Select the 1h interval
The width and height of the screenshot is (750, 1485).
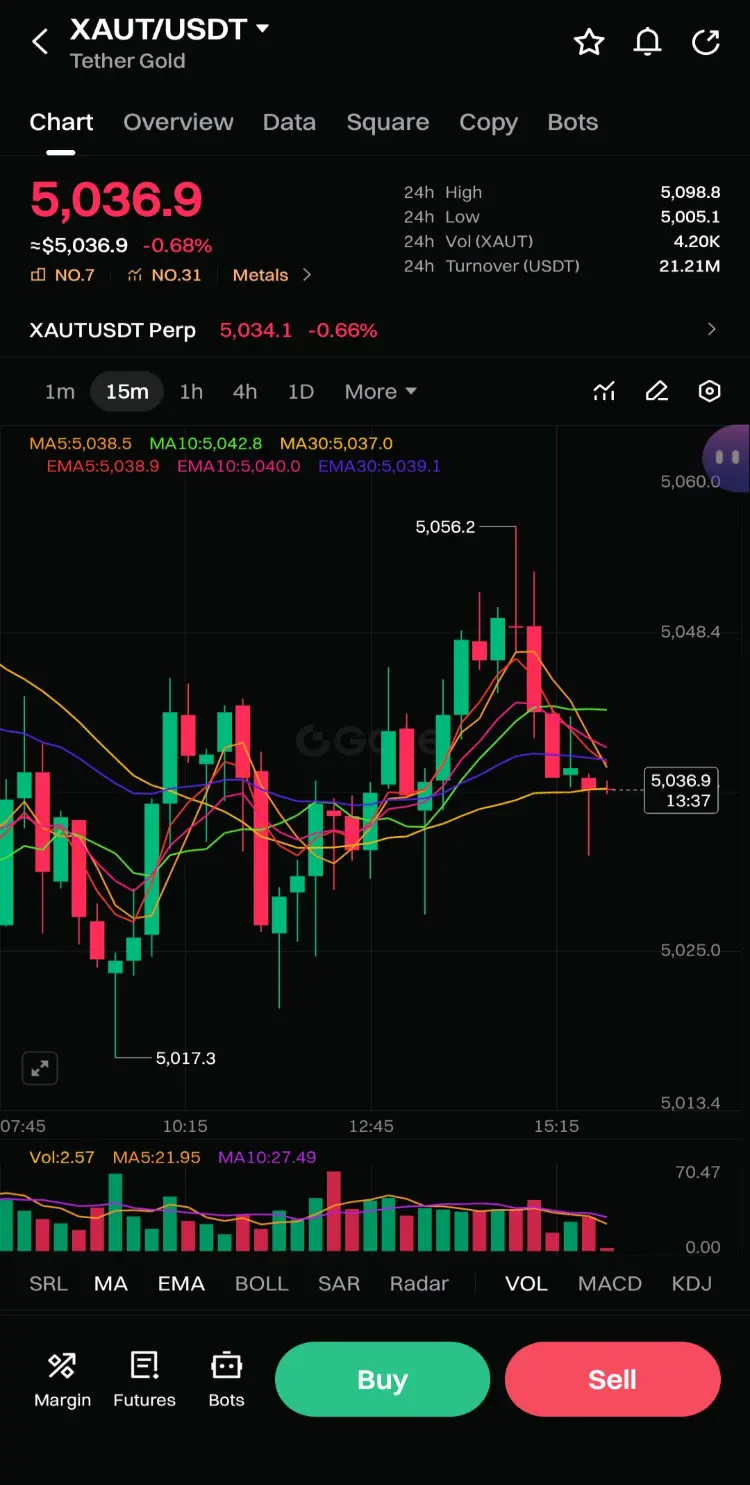tap(191, 392)
